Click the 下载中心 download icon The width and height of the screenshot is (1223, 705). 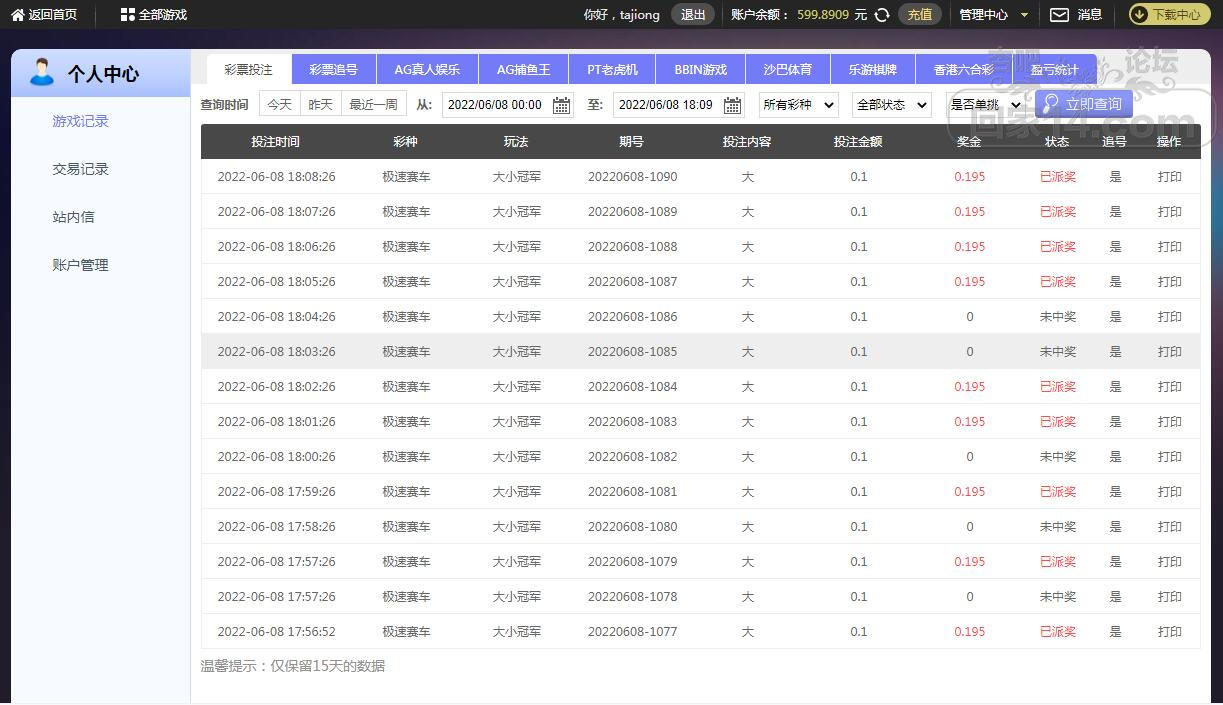1140,15
